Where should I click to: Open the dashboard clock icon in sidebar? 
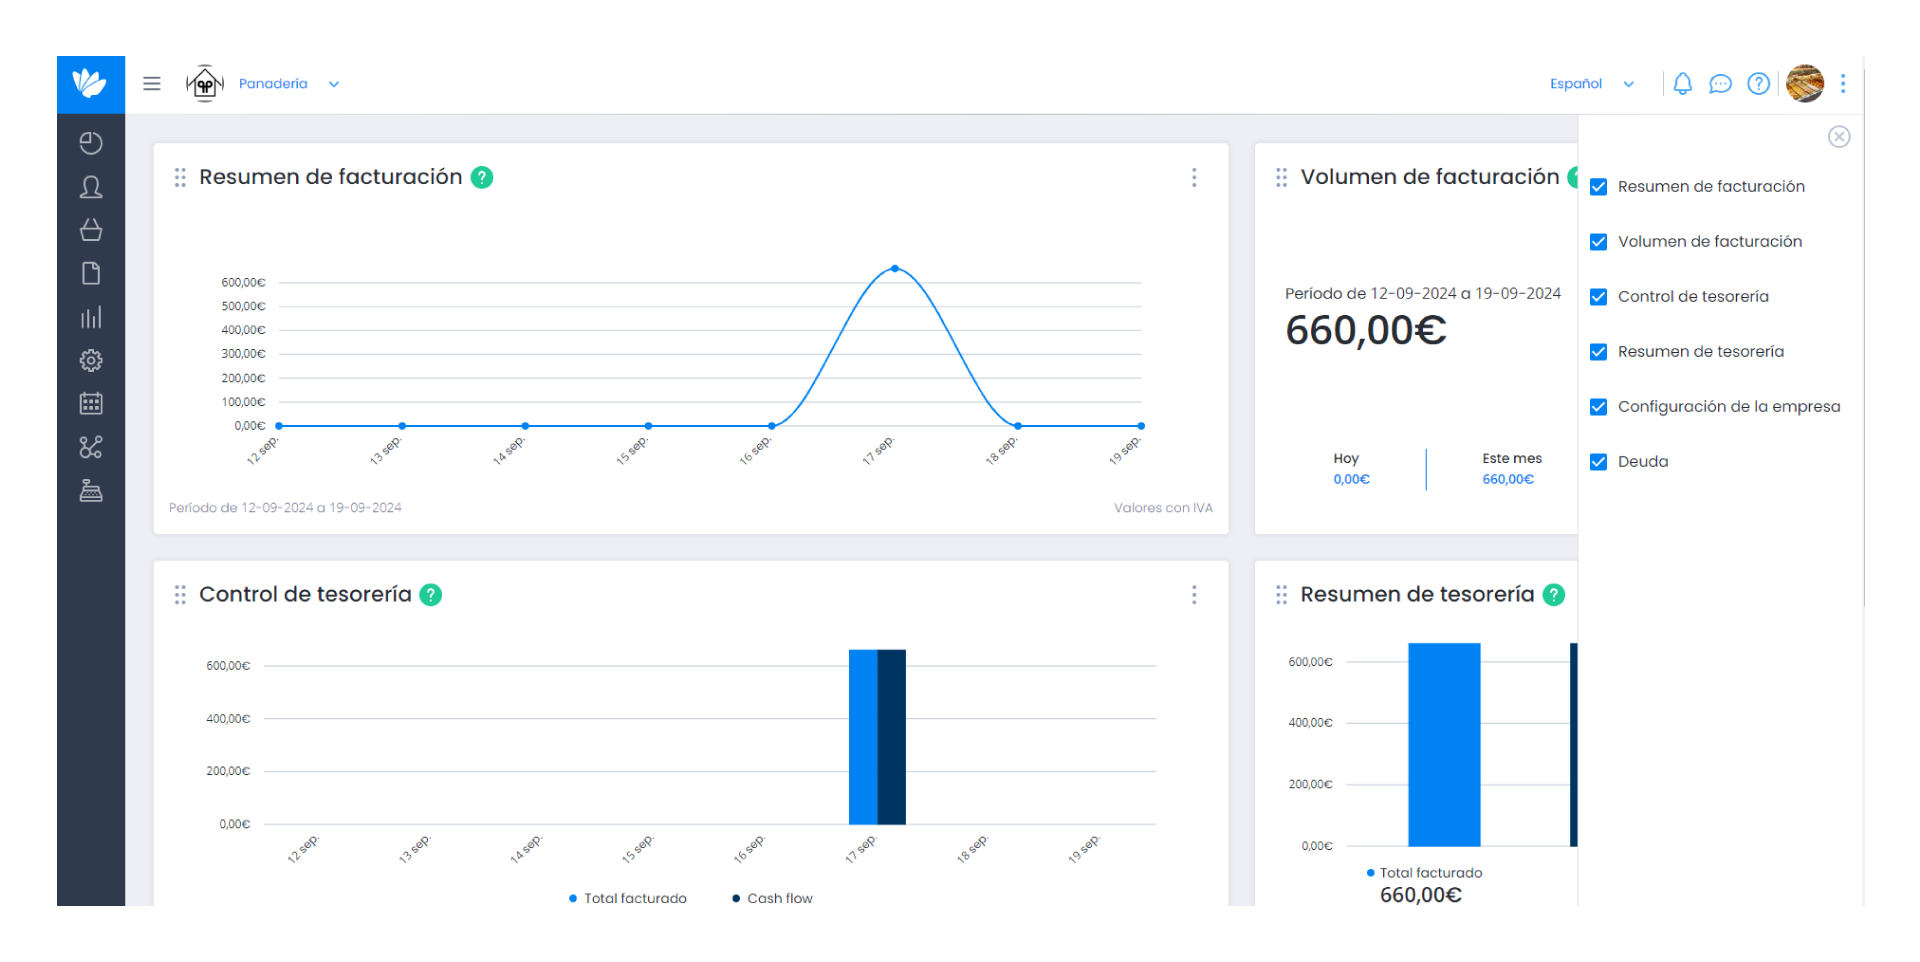coord(91,143)
